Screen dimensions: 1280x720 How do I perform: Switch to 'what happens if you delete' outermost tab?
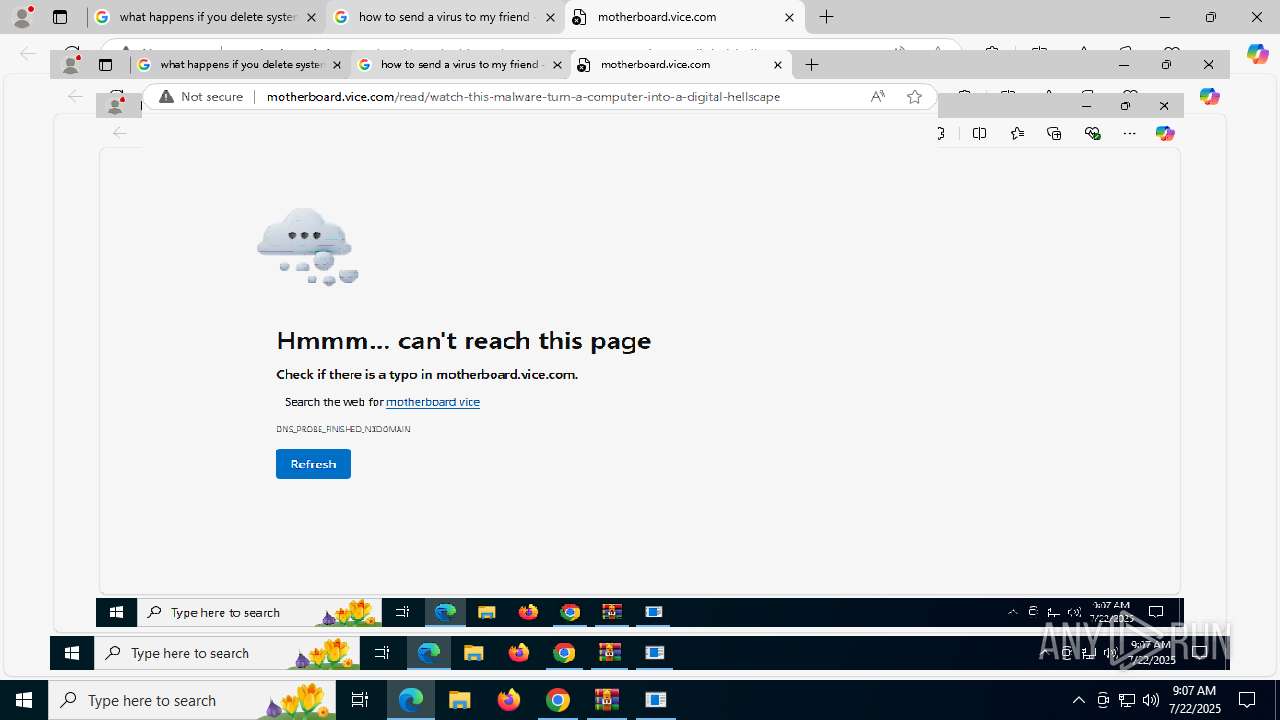[207, 17]
